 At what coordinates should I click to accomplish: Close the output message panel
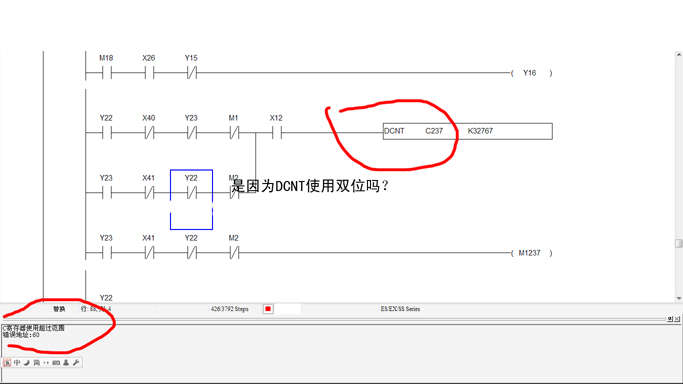tap(677, 319)
